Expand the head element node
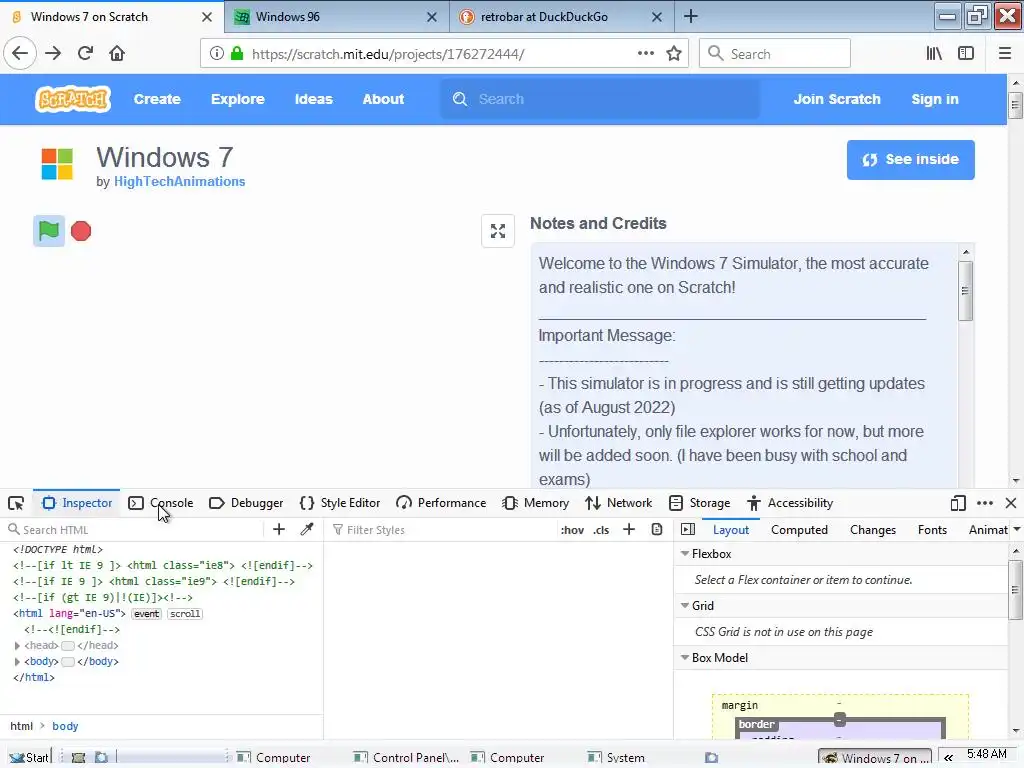This screenshot has height=768, width=1024. click(x=17, y=645)
